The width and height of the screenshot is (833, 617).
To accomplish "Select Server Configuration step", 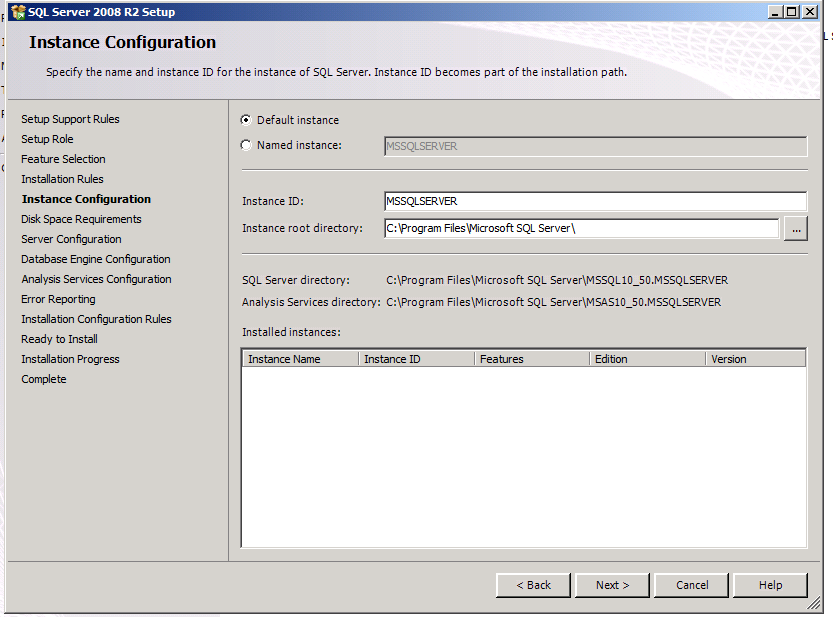I will (71, 239).
